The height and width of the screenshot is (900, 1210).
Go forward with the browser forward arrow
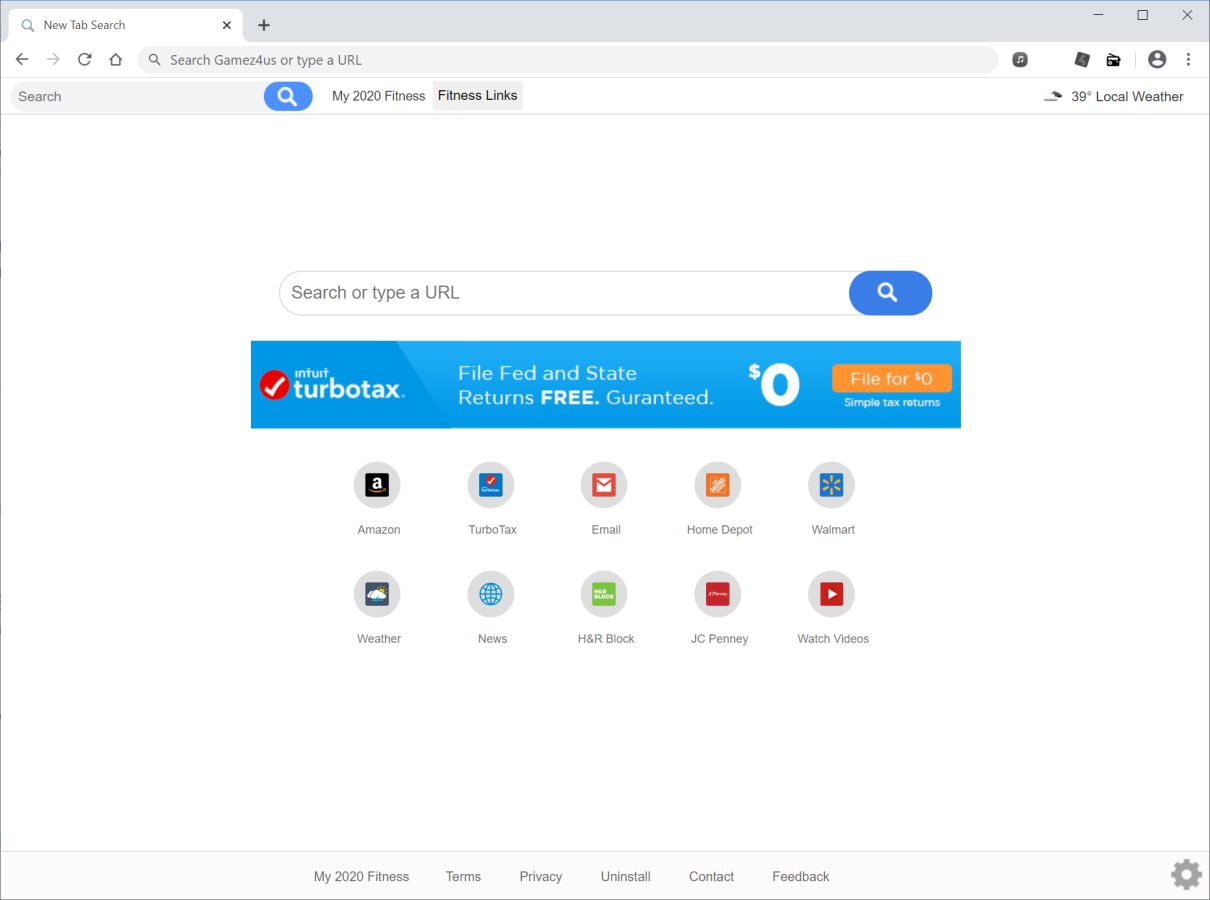53,60
